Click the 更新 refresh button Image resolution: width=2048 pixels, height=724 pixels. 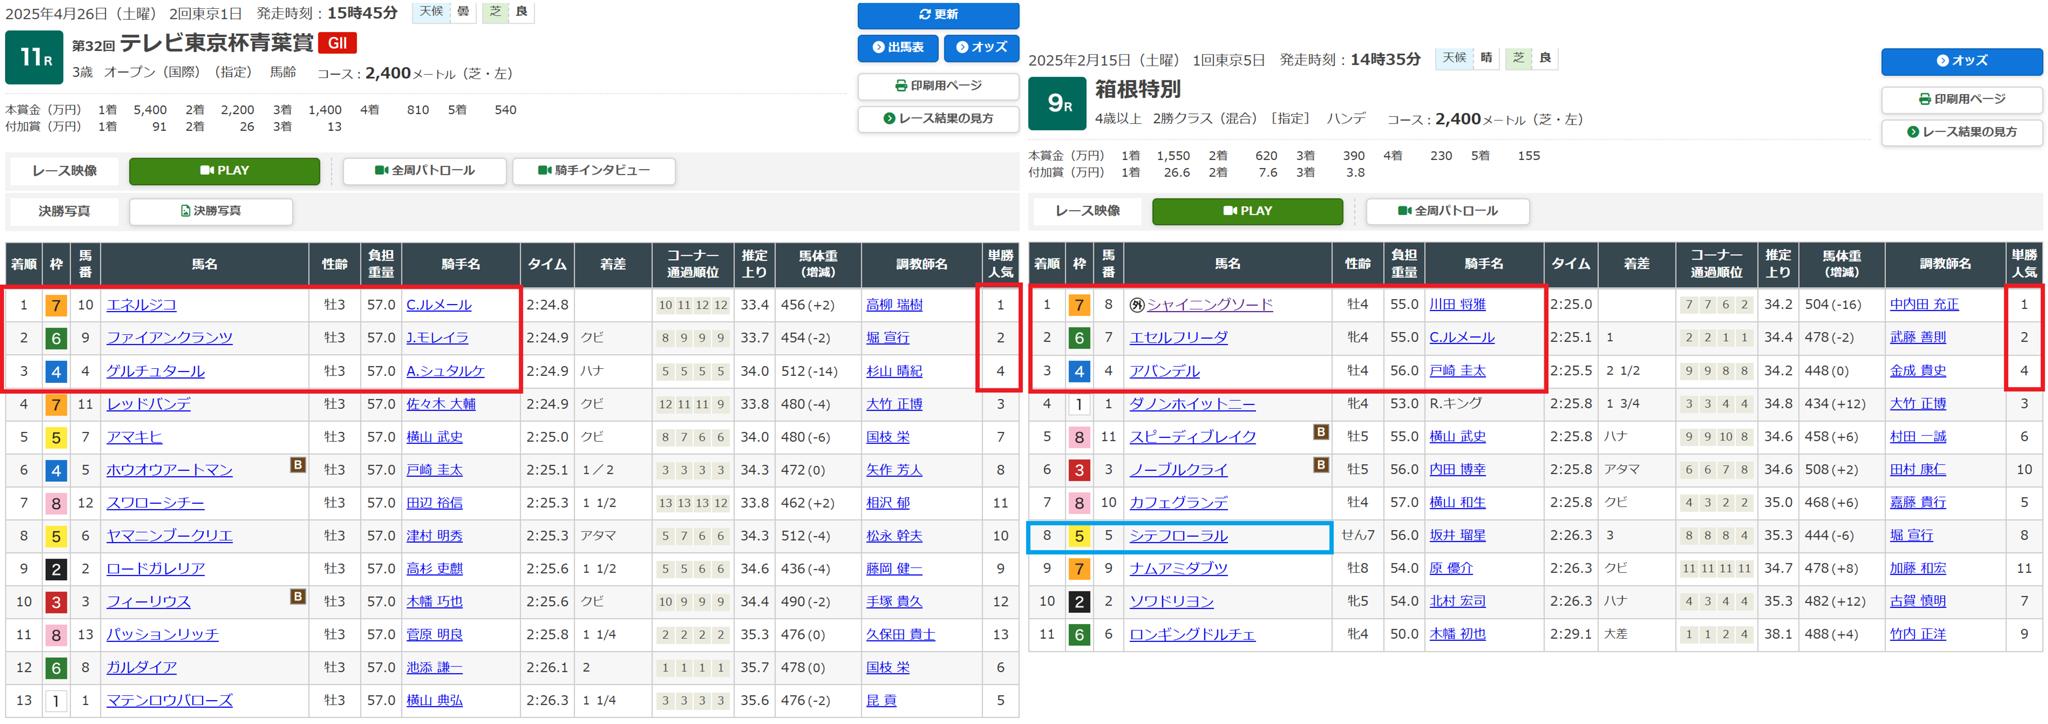coord(938,15)
